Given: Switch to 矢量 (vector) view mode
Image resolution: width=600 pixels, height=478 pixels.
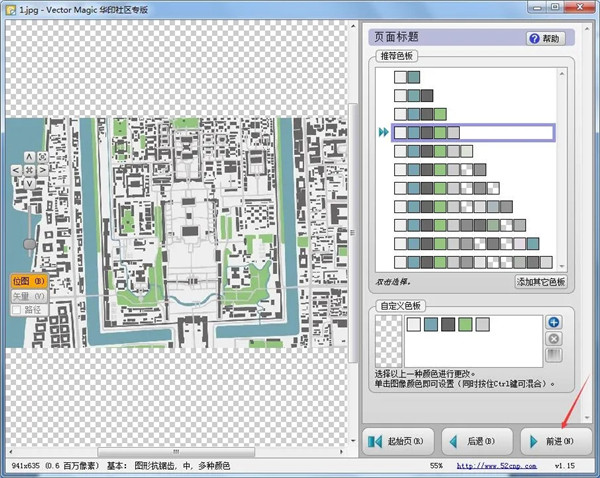Looking at the screenshot, I should click(x=28, y=296).
